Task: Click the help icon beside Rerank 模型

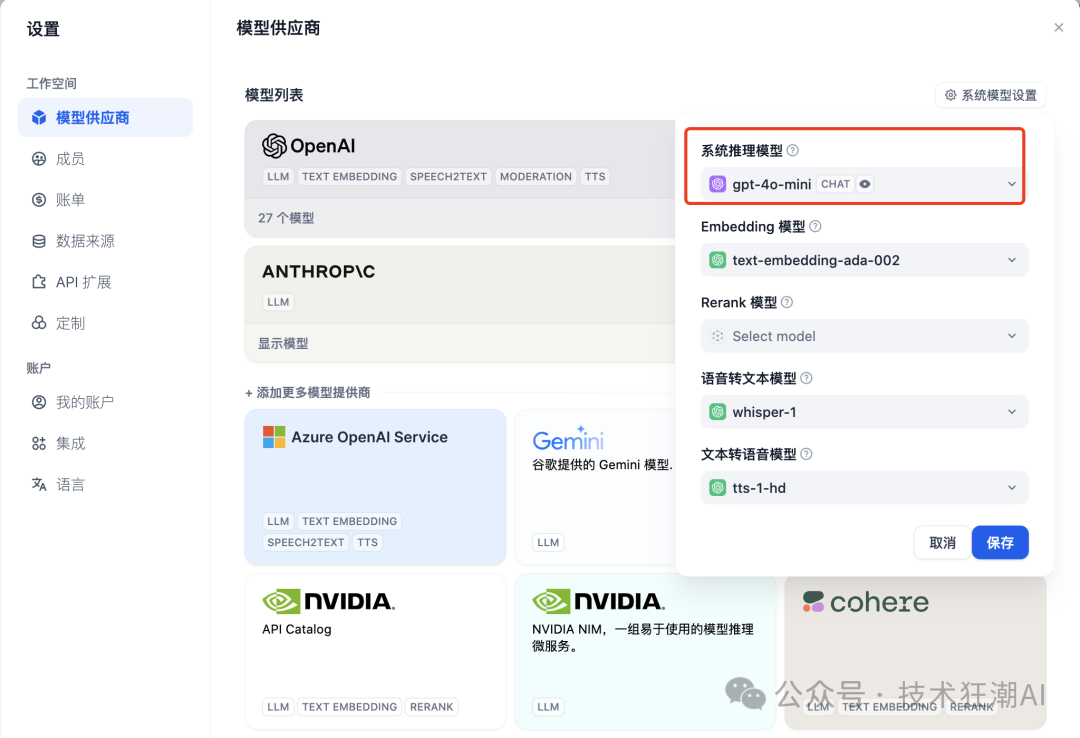Action: click(x=787, y=303)
